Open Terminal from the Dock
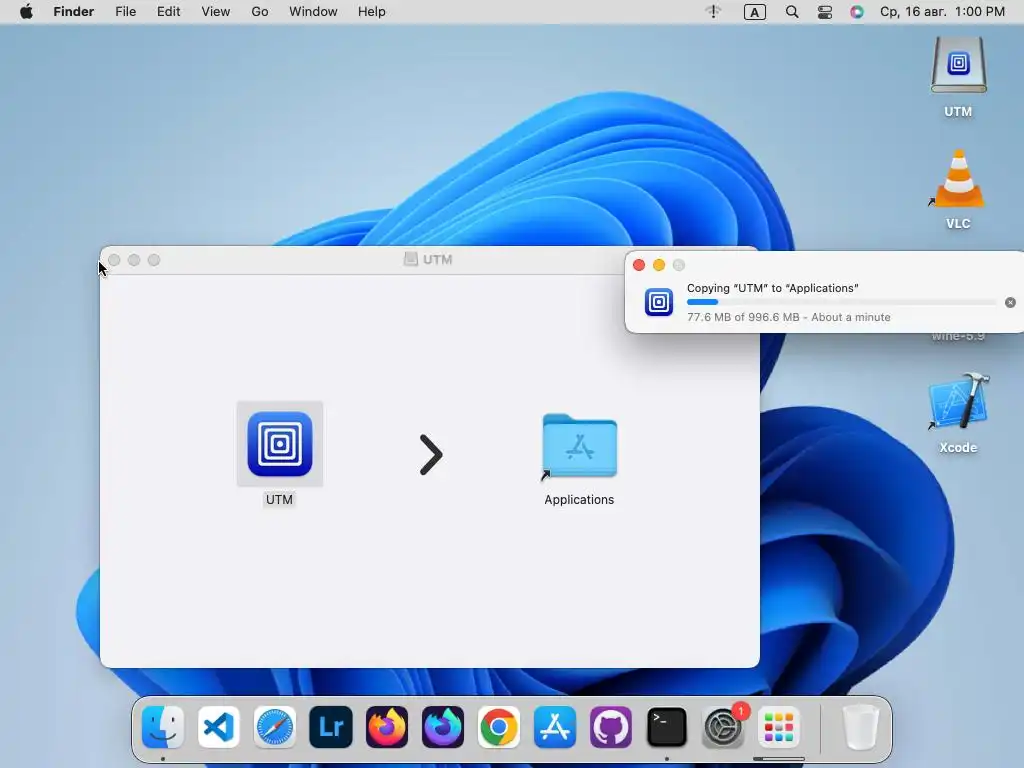This screenshot has height=768, width=1024. coord(667,727)
